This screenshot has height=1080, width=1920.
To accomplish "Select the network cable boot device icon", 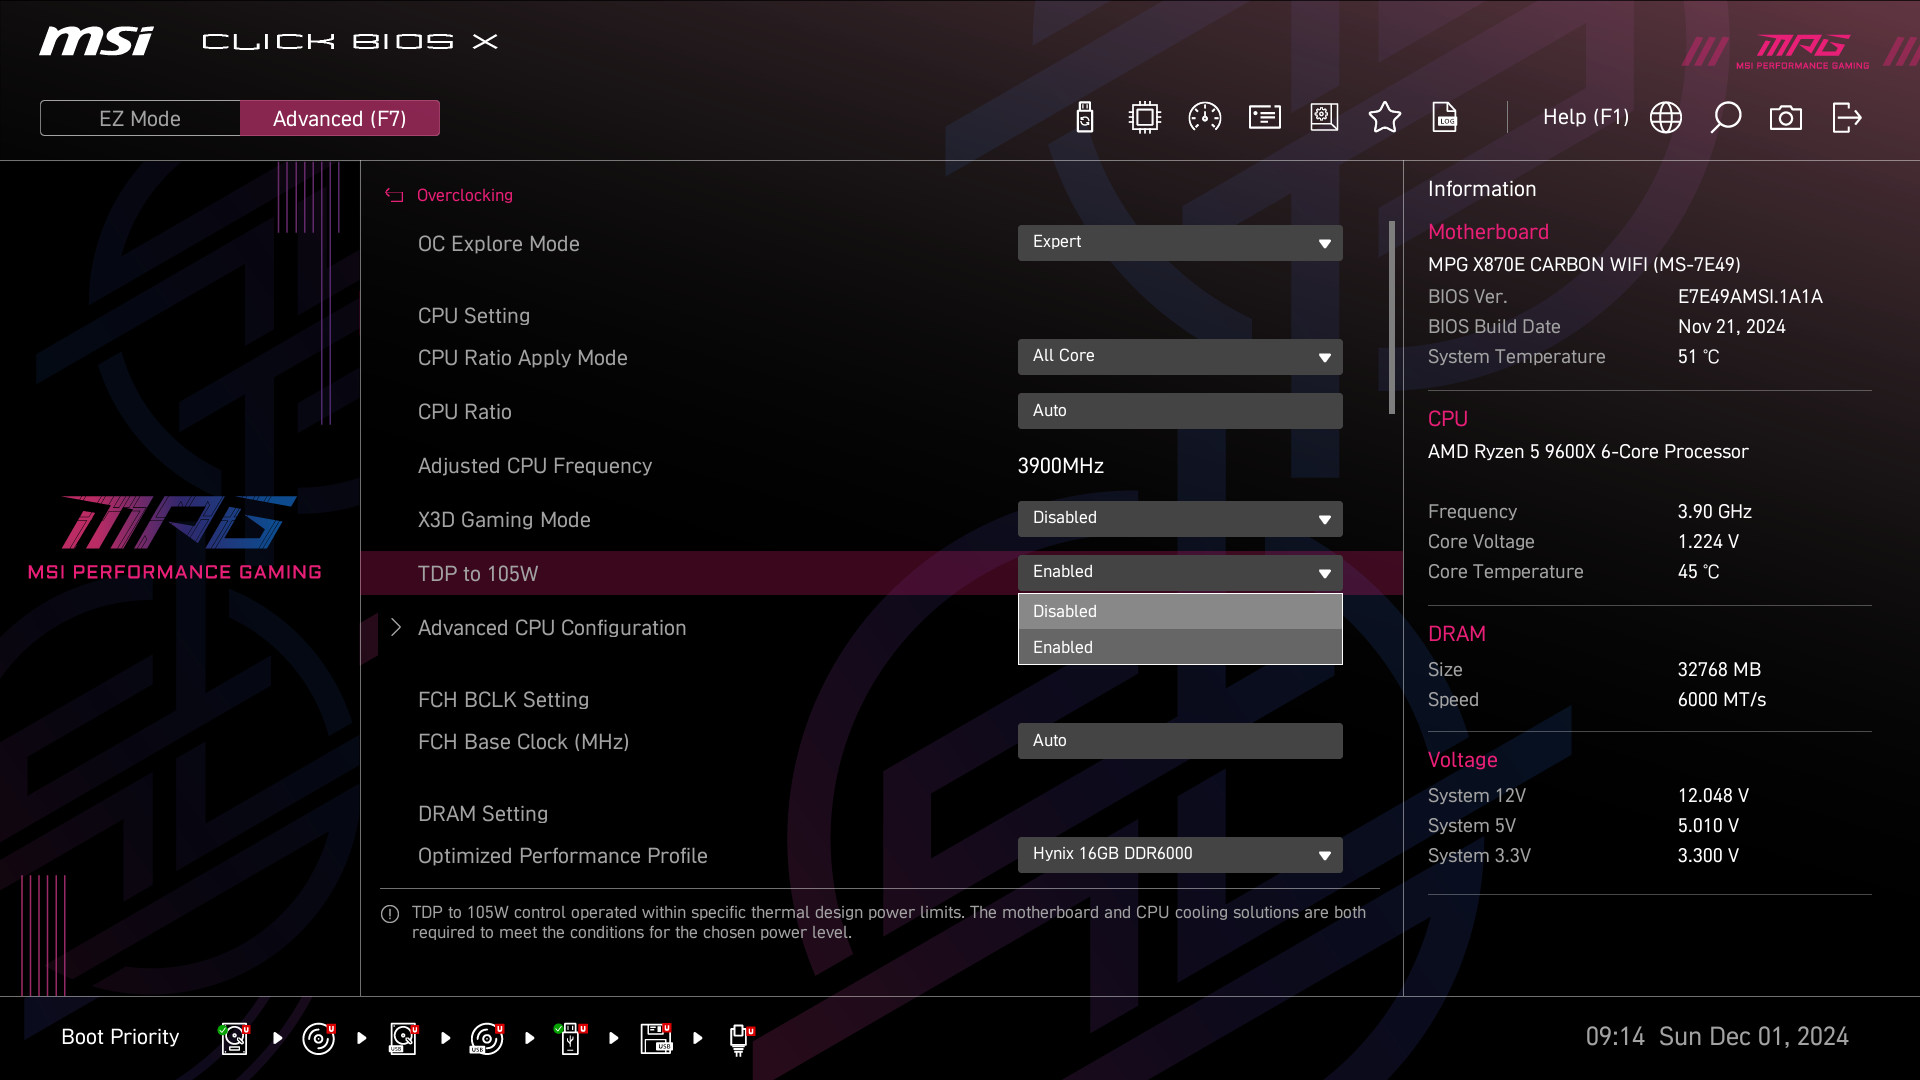I will (740, 1038).
